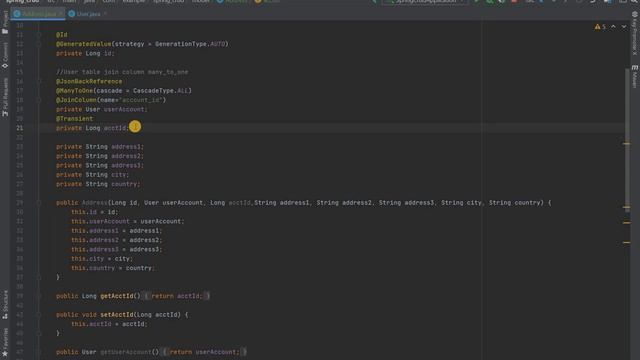Open the Commit tool window
Viewport: 640px width, 360px height.
click(x=5, y=55)
